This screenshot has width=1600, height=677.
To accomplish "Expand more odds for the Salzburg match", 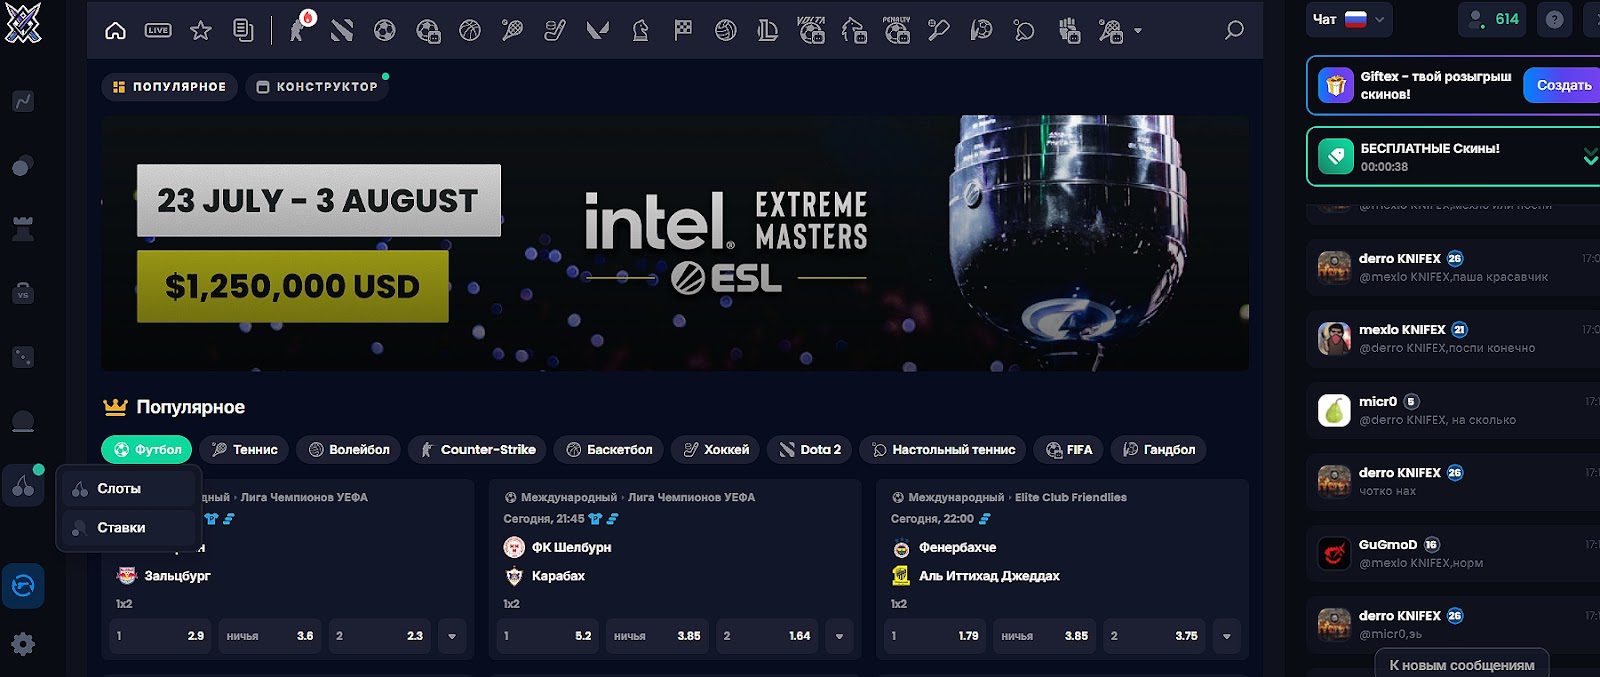I will click(452, 636).
